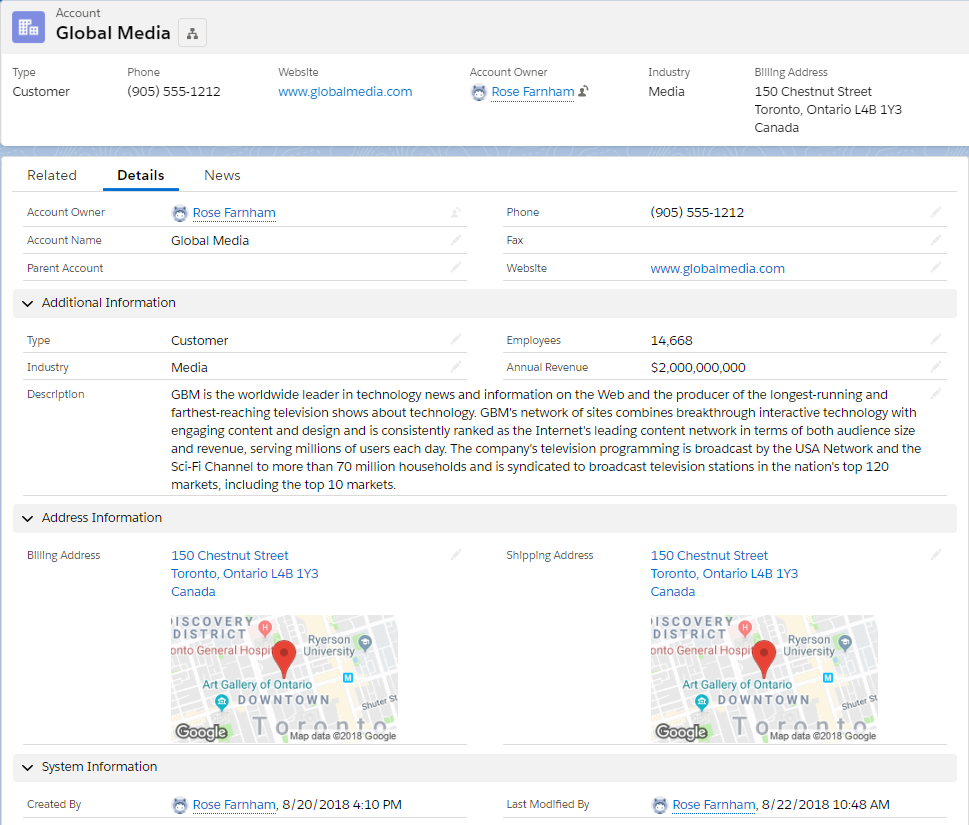
Task: Click Rose Farnham's avatar in the Account Owner row
Action: [x=179, y=213]
